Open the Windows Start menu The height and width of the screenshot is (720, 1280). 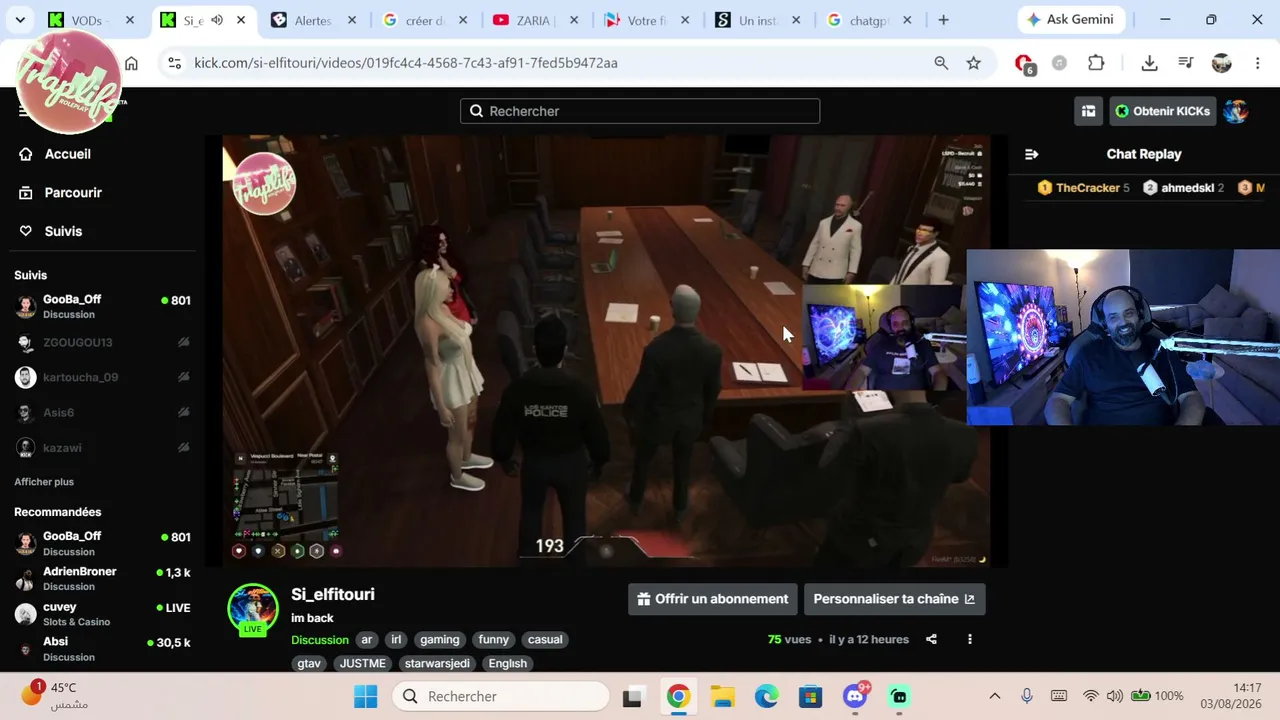pyautogui.click(x=366, y=696)
